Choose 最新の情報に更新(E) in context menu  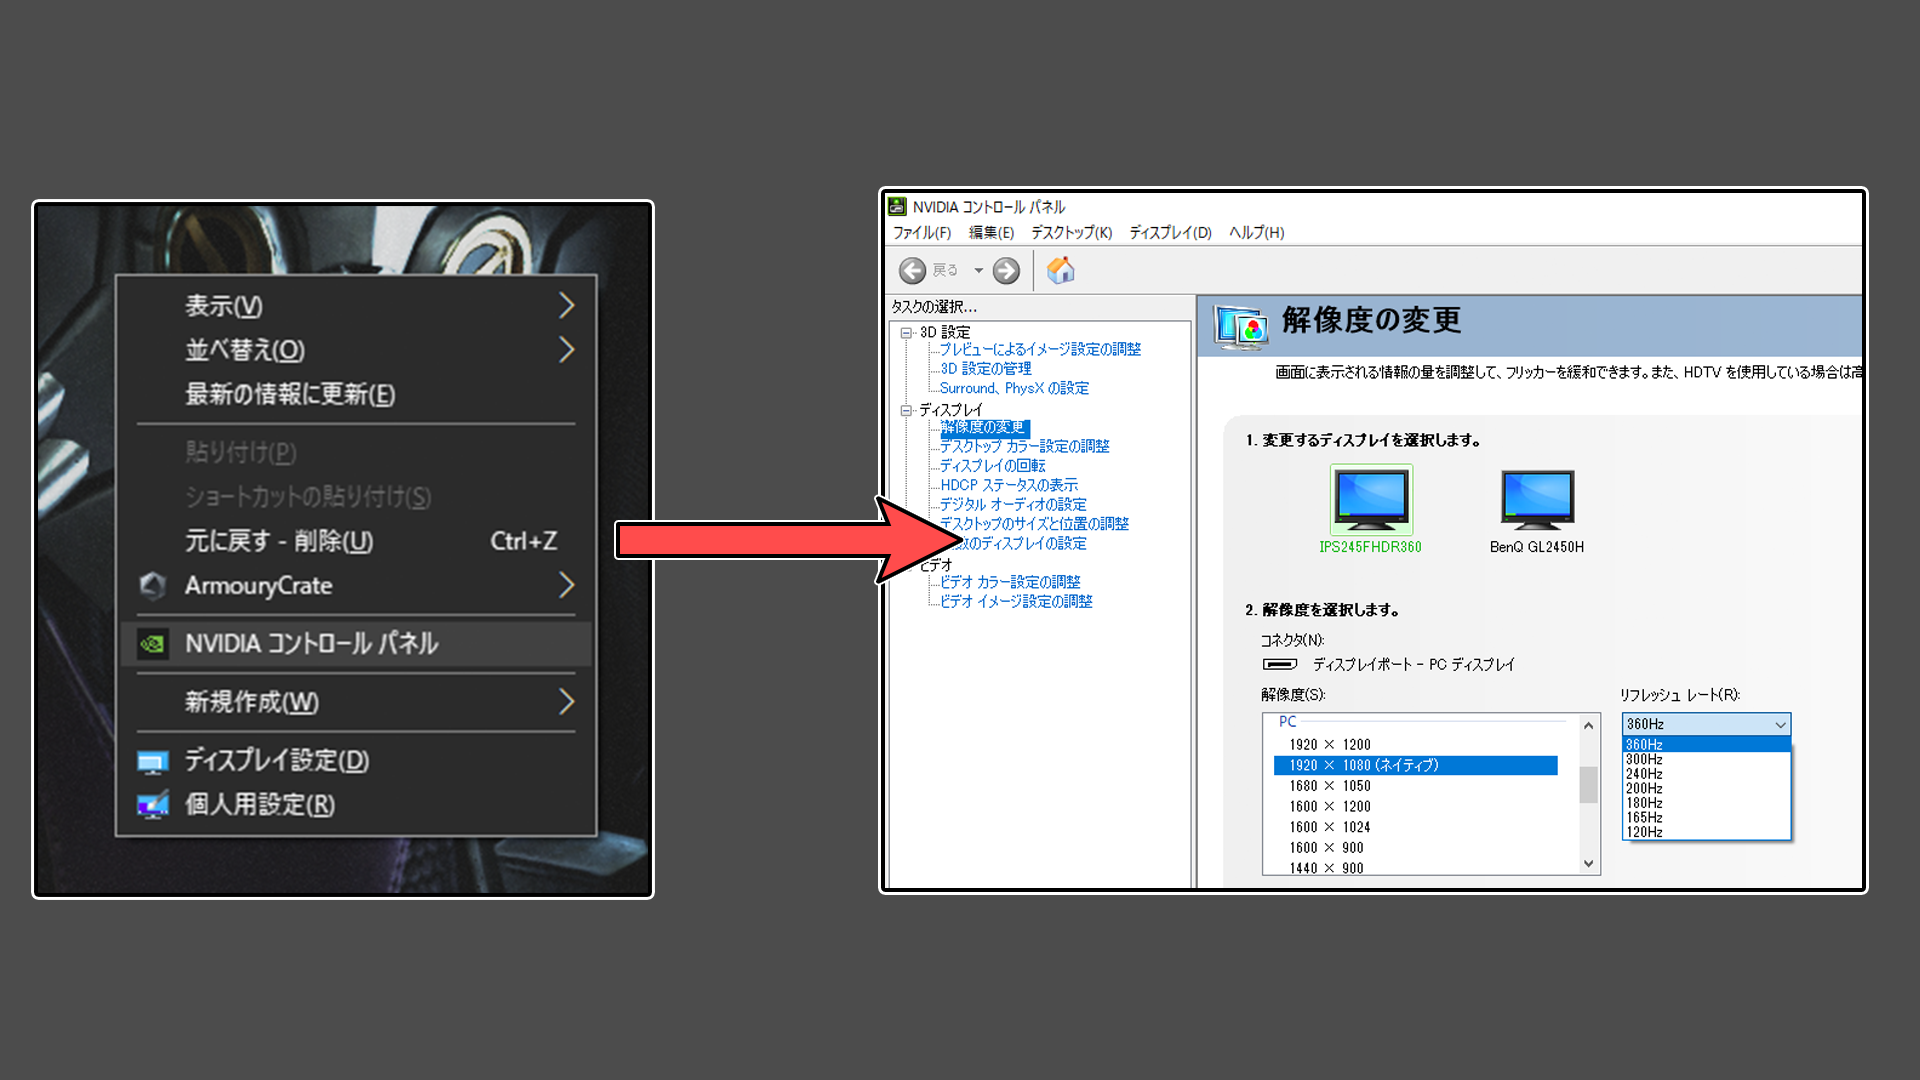(x=356, y=394)
